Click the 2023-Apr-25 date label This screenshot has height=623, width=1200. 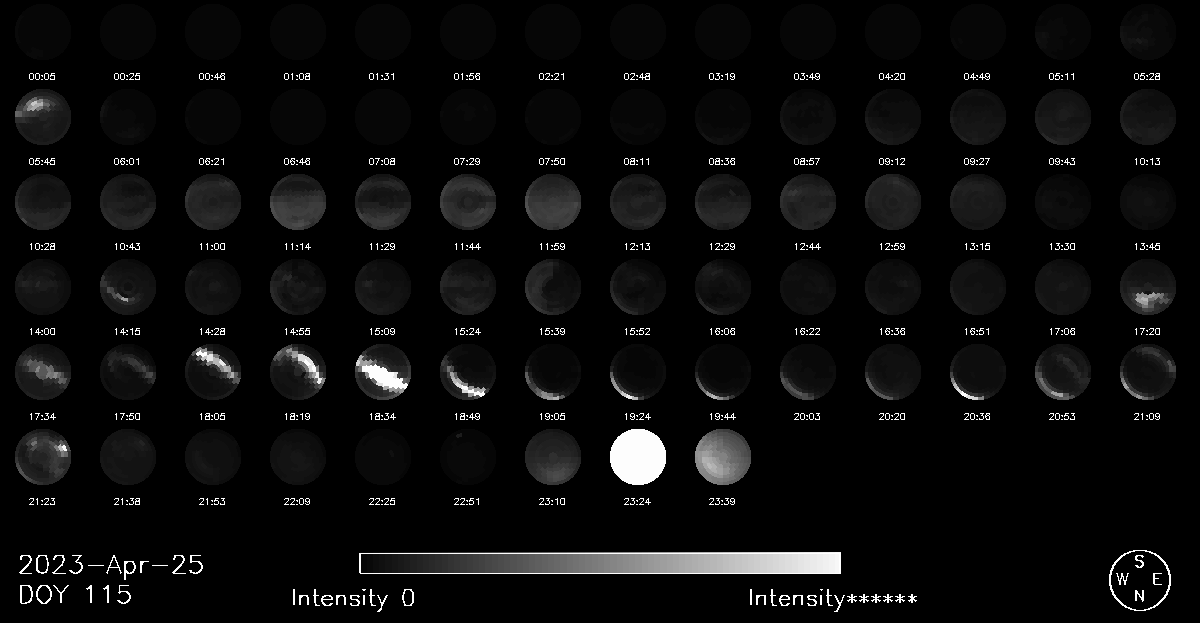(x=111, y=565)
